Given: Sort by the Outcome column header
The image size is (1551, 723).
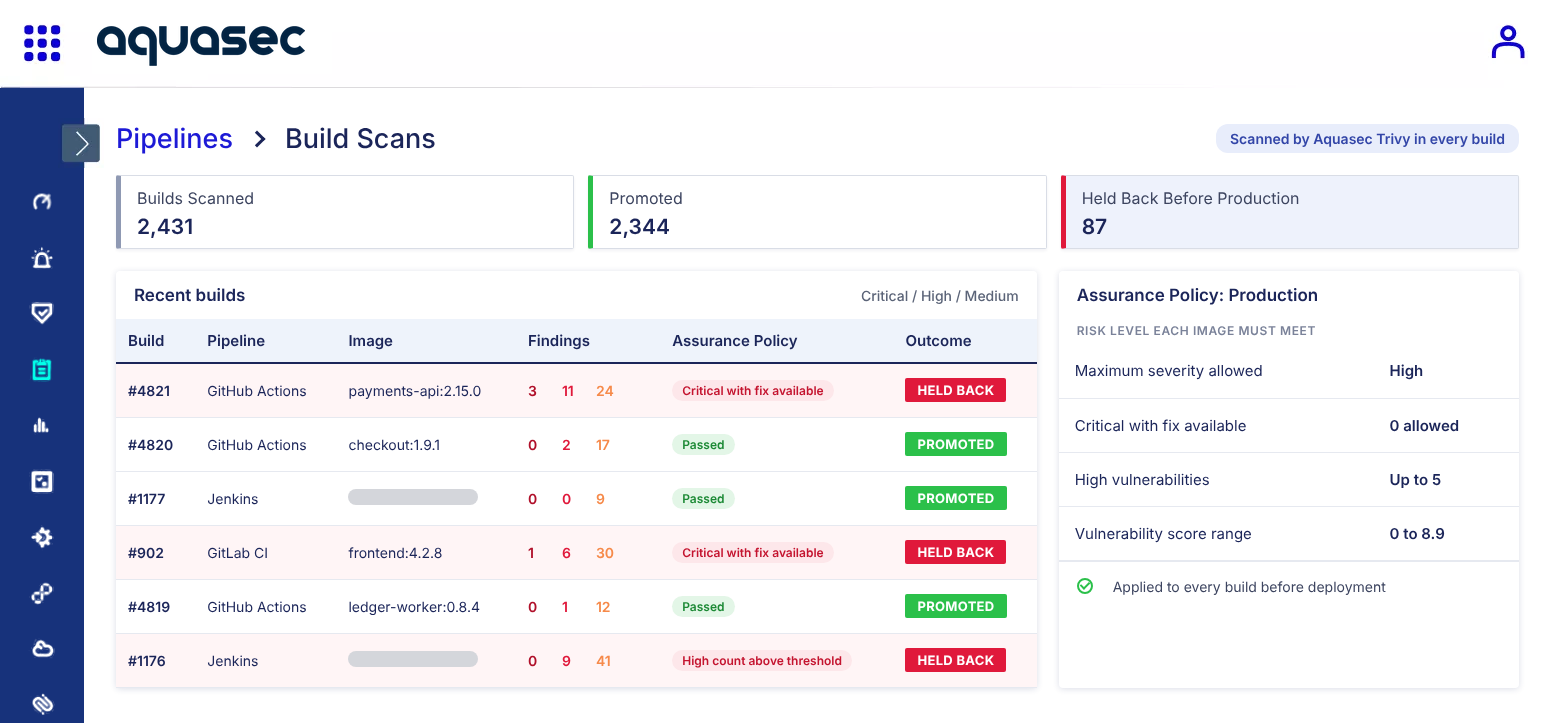Looking at the screenshot, I should click(938, 341).
